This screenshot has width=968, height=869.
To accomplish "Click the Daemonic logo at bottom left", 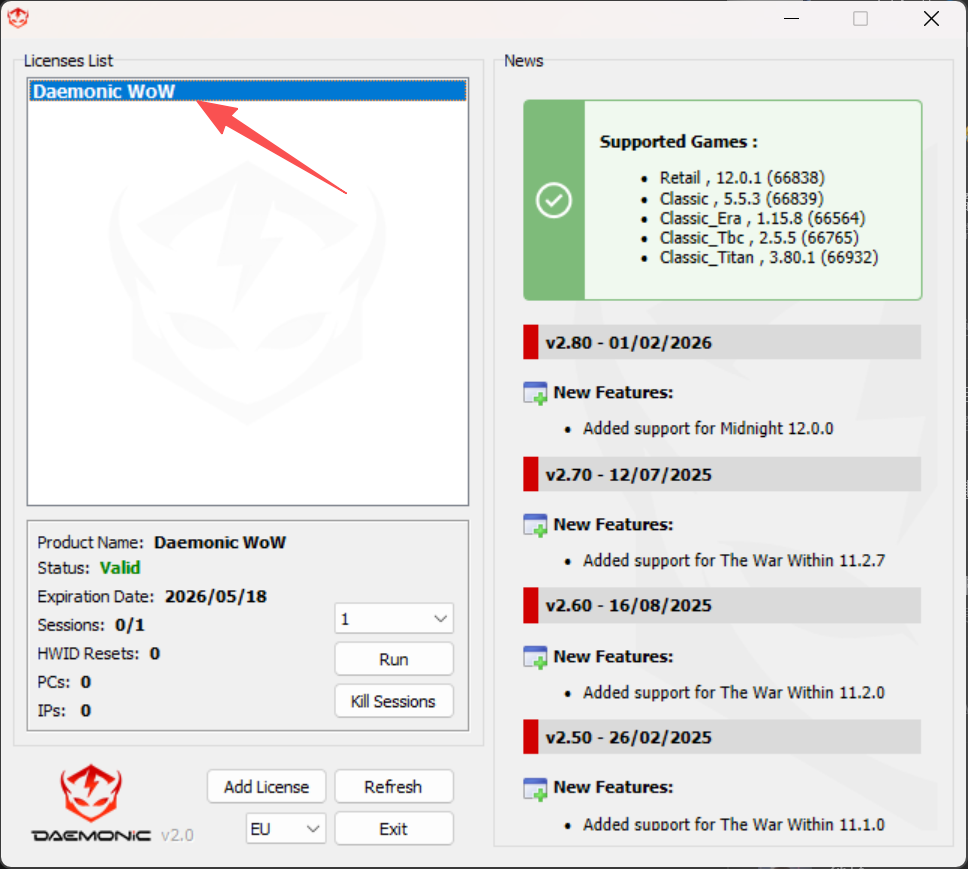I will tap(91, 802).
